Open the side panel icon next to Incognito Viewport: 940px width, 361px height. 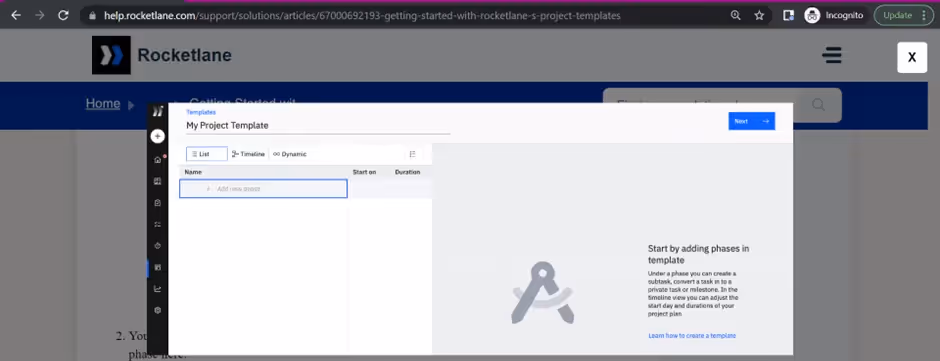[789, 16]
